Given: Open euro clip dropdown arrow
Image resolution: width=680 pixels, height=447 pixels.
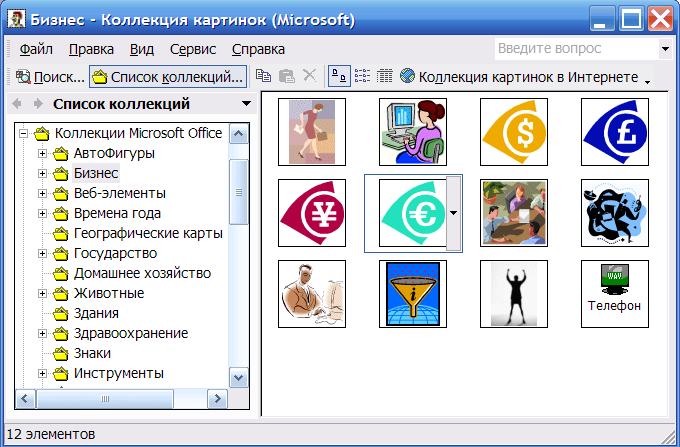Looking at the screenshot, I should point(454,213).
